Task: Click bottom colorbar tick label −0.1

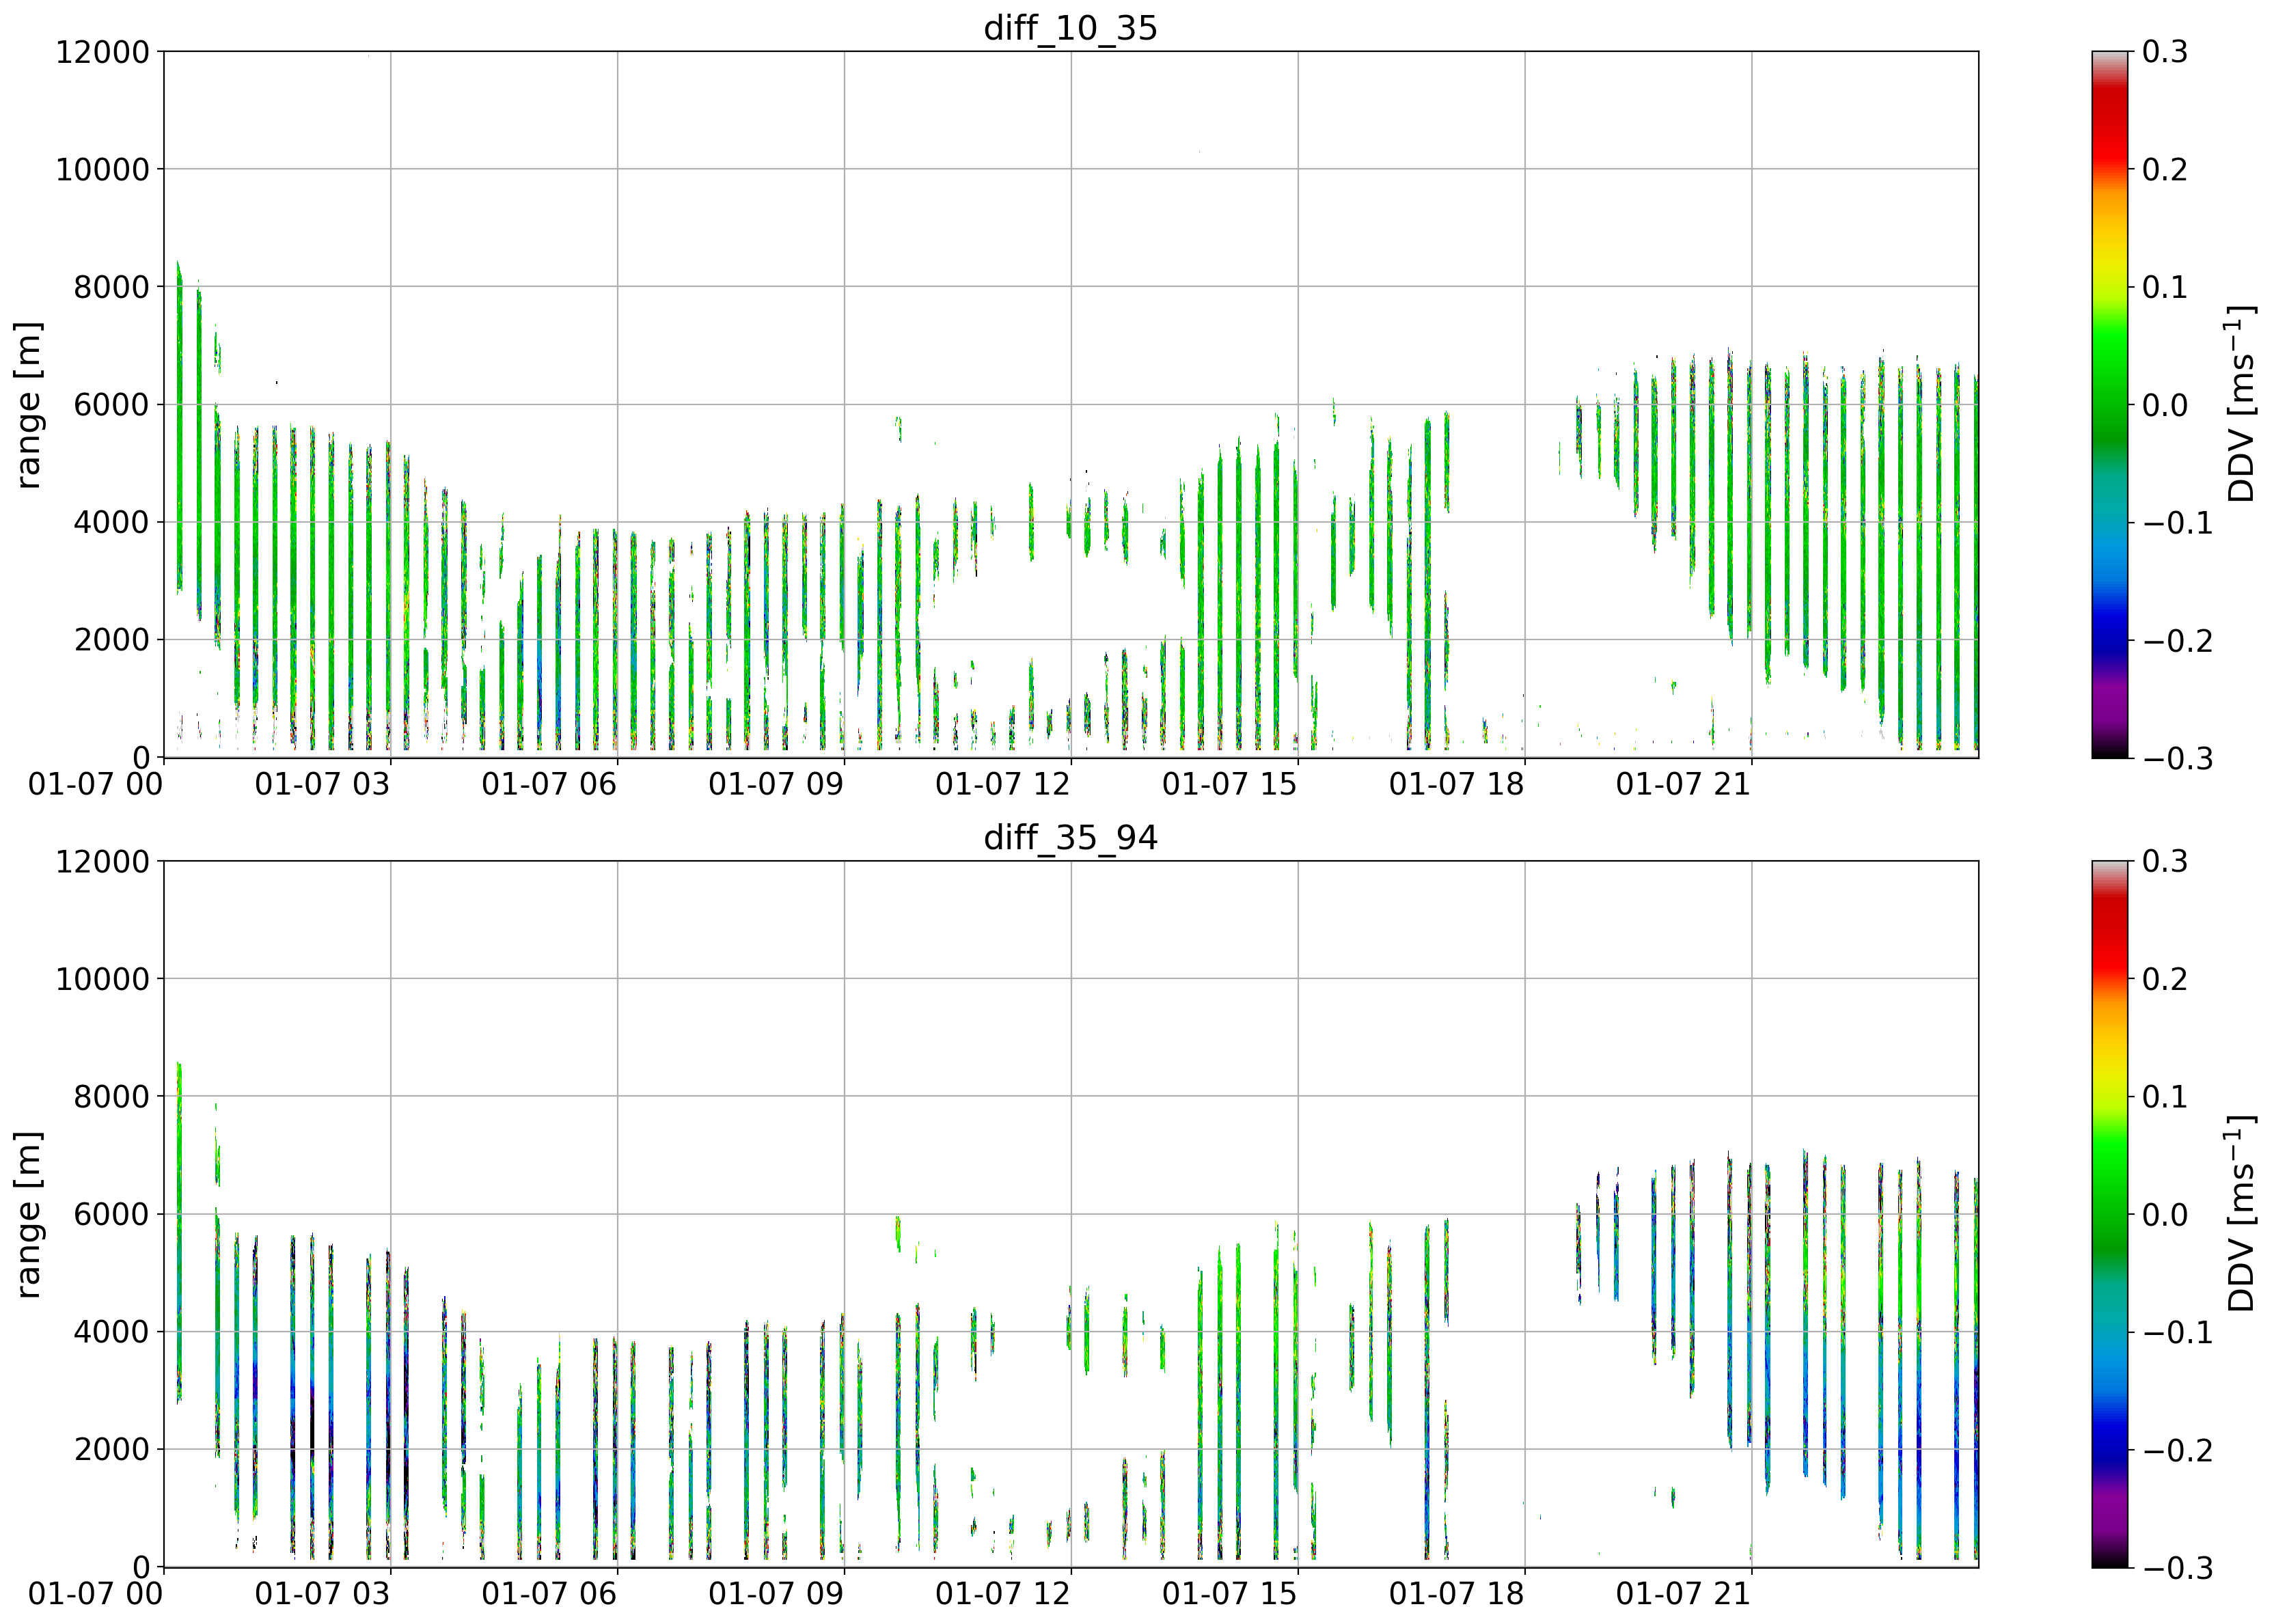Action: click(2177, 1332)
